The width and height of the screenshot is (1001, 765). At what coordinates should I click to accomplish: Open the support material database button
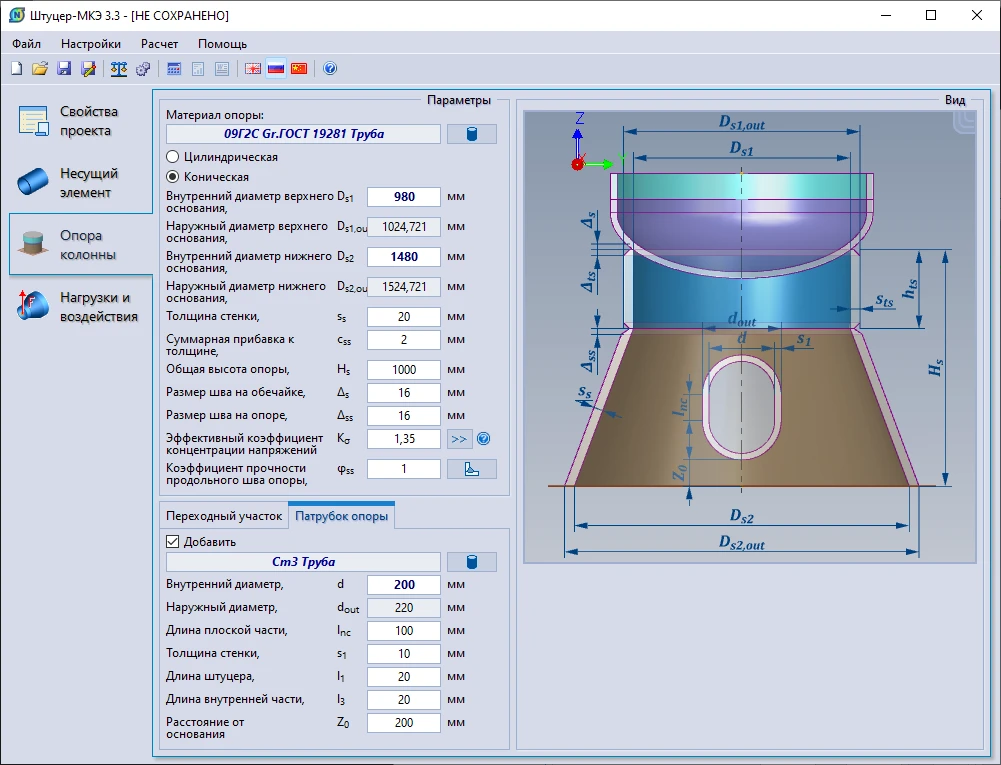(x=471, y=134)
